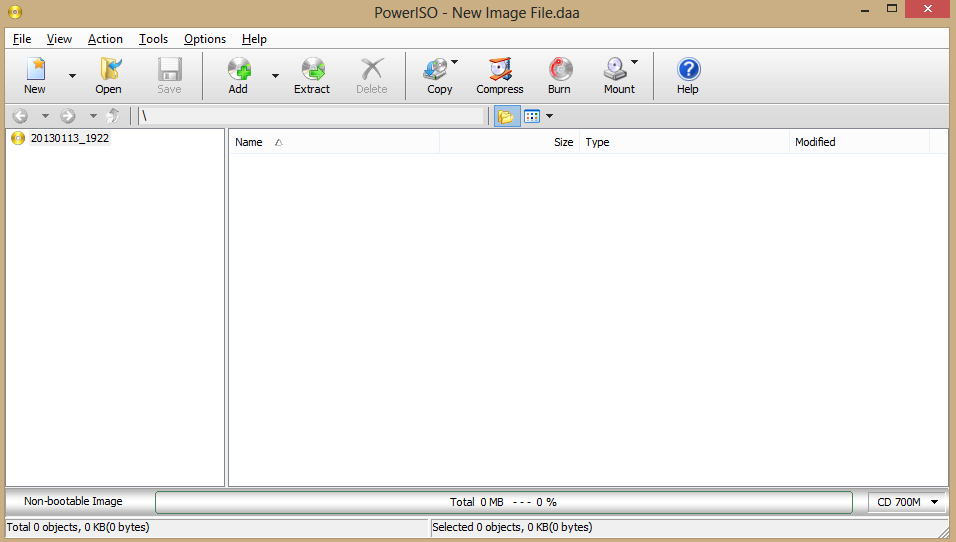956x542 pixels.
Task: Open the Options menu
Action: pyautogui.click(x=205, y=39)
